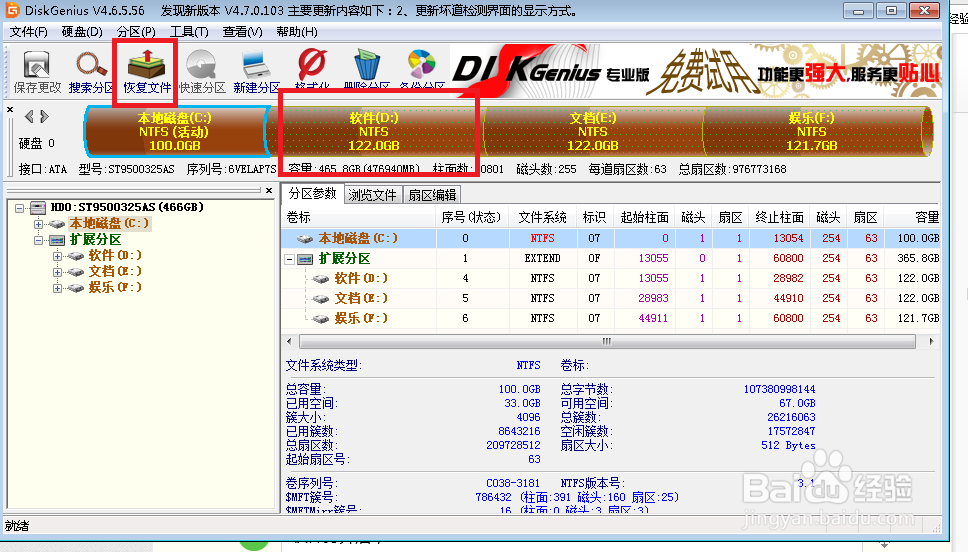
Task: Select the 文档(E:) partition bar in disk map
Action: [x=593, y=131]
